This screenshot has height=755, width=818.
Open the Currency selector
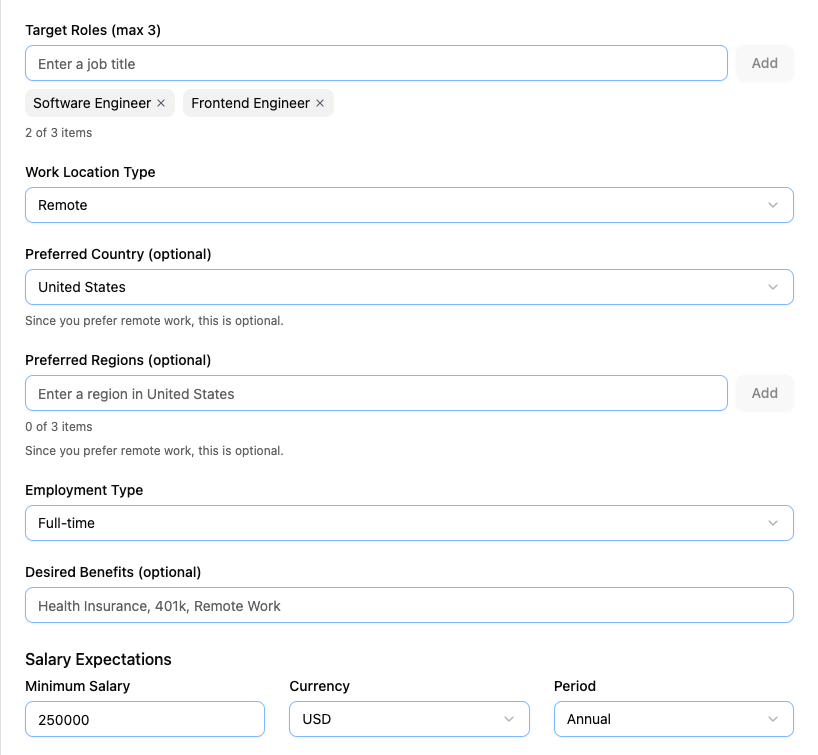(x=409, y=719)
